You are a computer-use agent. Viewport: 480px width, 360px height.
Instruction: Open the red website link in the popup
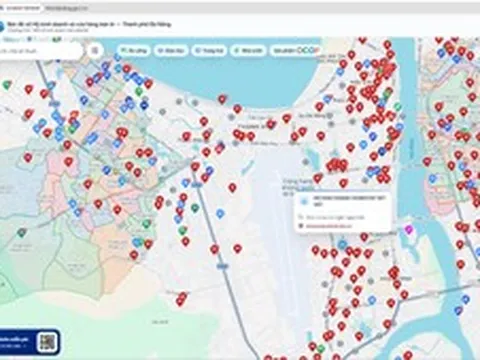click(x=329, y=226)
